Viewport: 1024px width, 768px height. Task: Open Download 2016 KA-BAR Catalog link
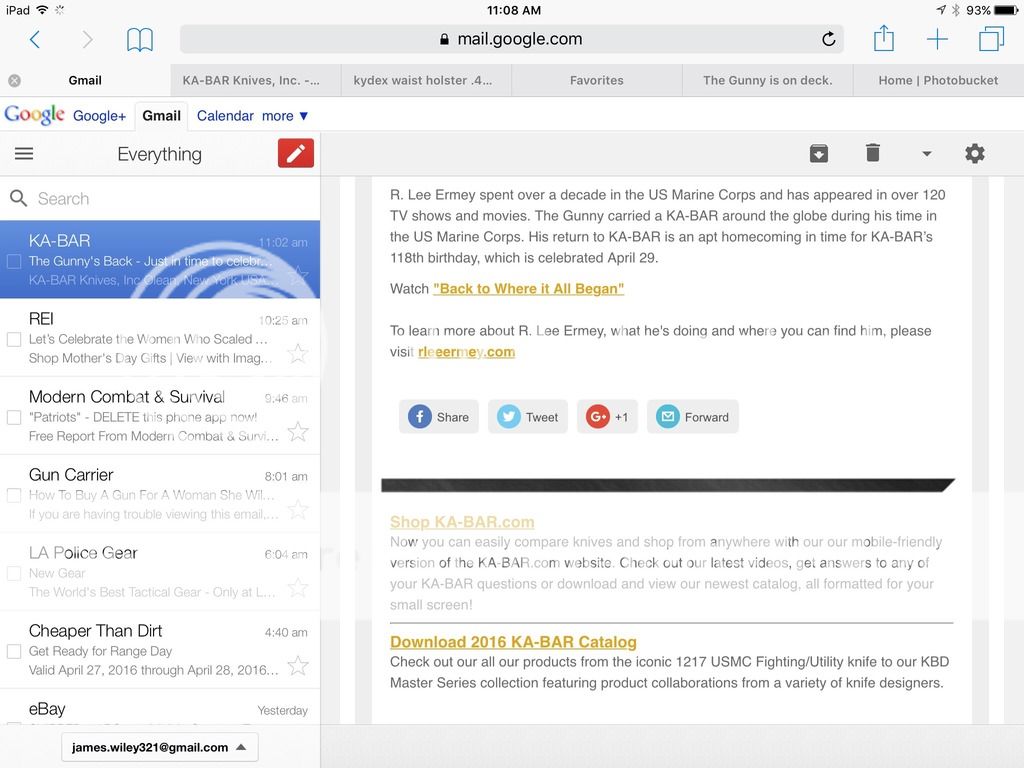click(x=513, y=642)
